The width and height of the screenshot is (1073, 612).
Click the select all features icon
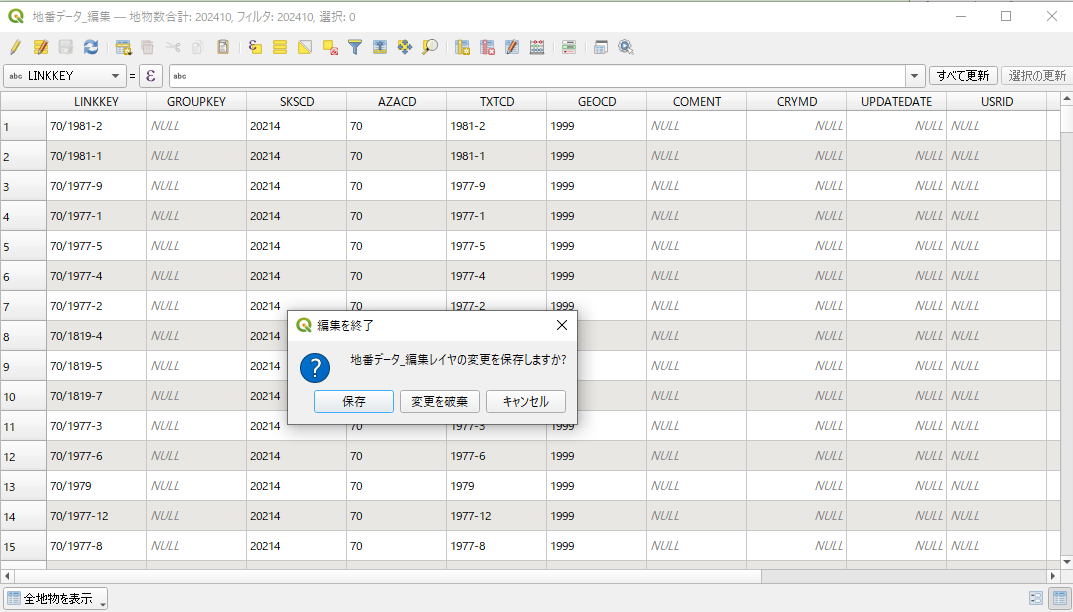coord(280,47)
